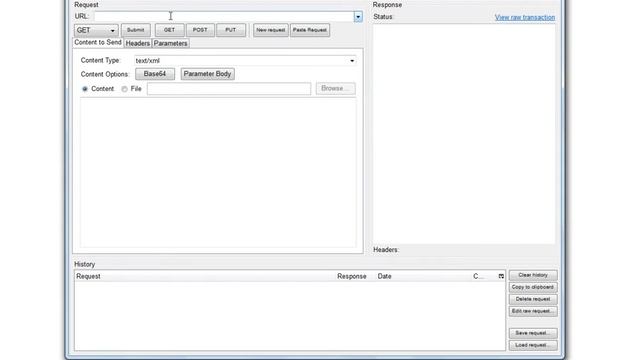Click the New request button
The width and height of the screenshot is (640, 360).
click(271, 30)
